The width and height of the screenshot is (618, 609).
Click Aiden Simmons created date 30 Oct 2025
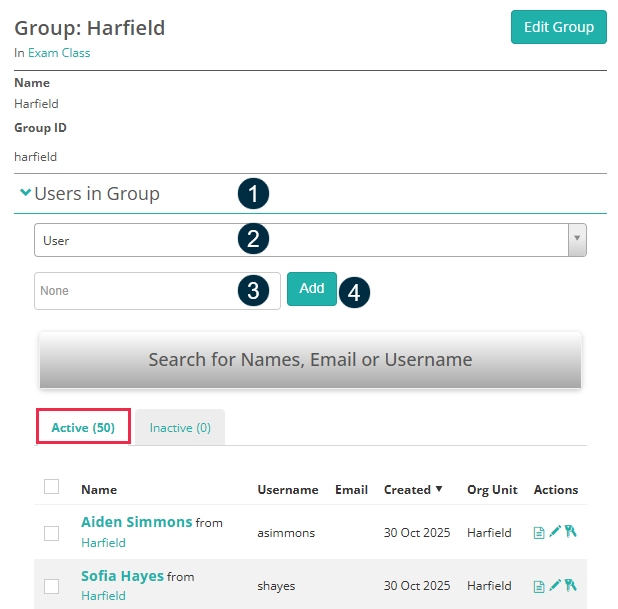(x=417, y=533)
